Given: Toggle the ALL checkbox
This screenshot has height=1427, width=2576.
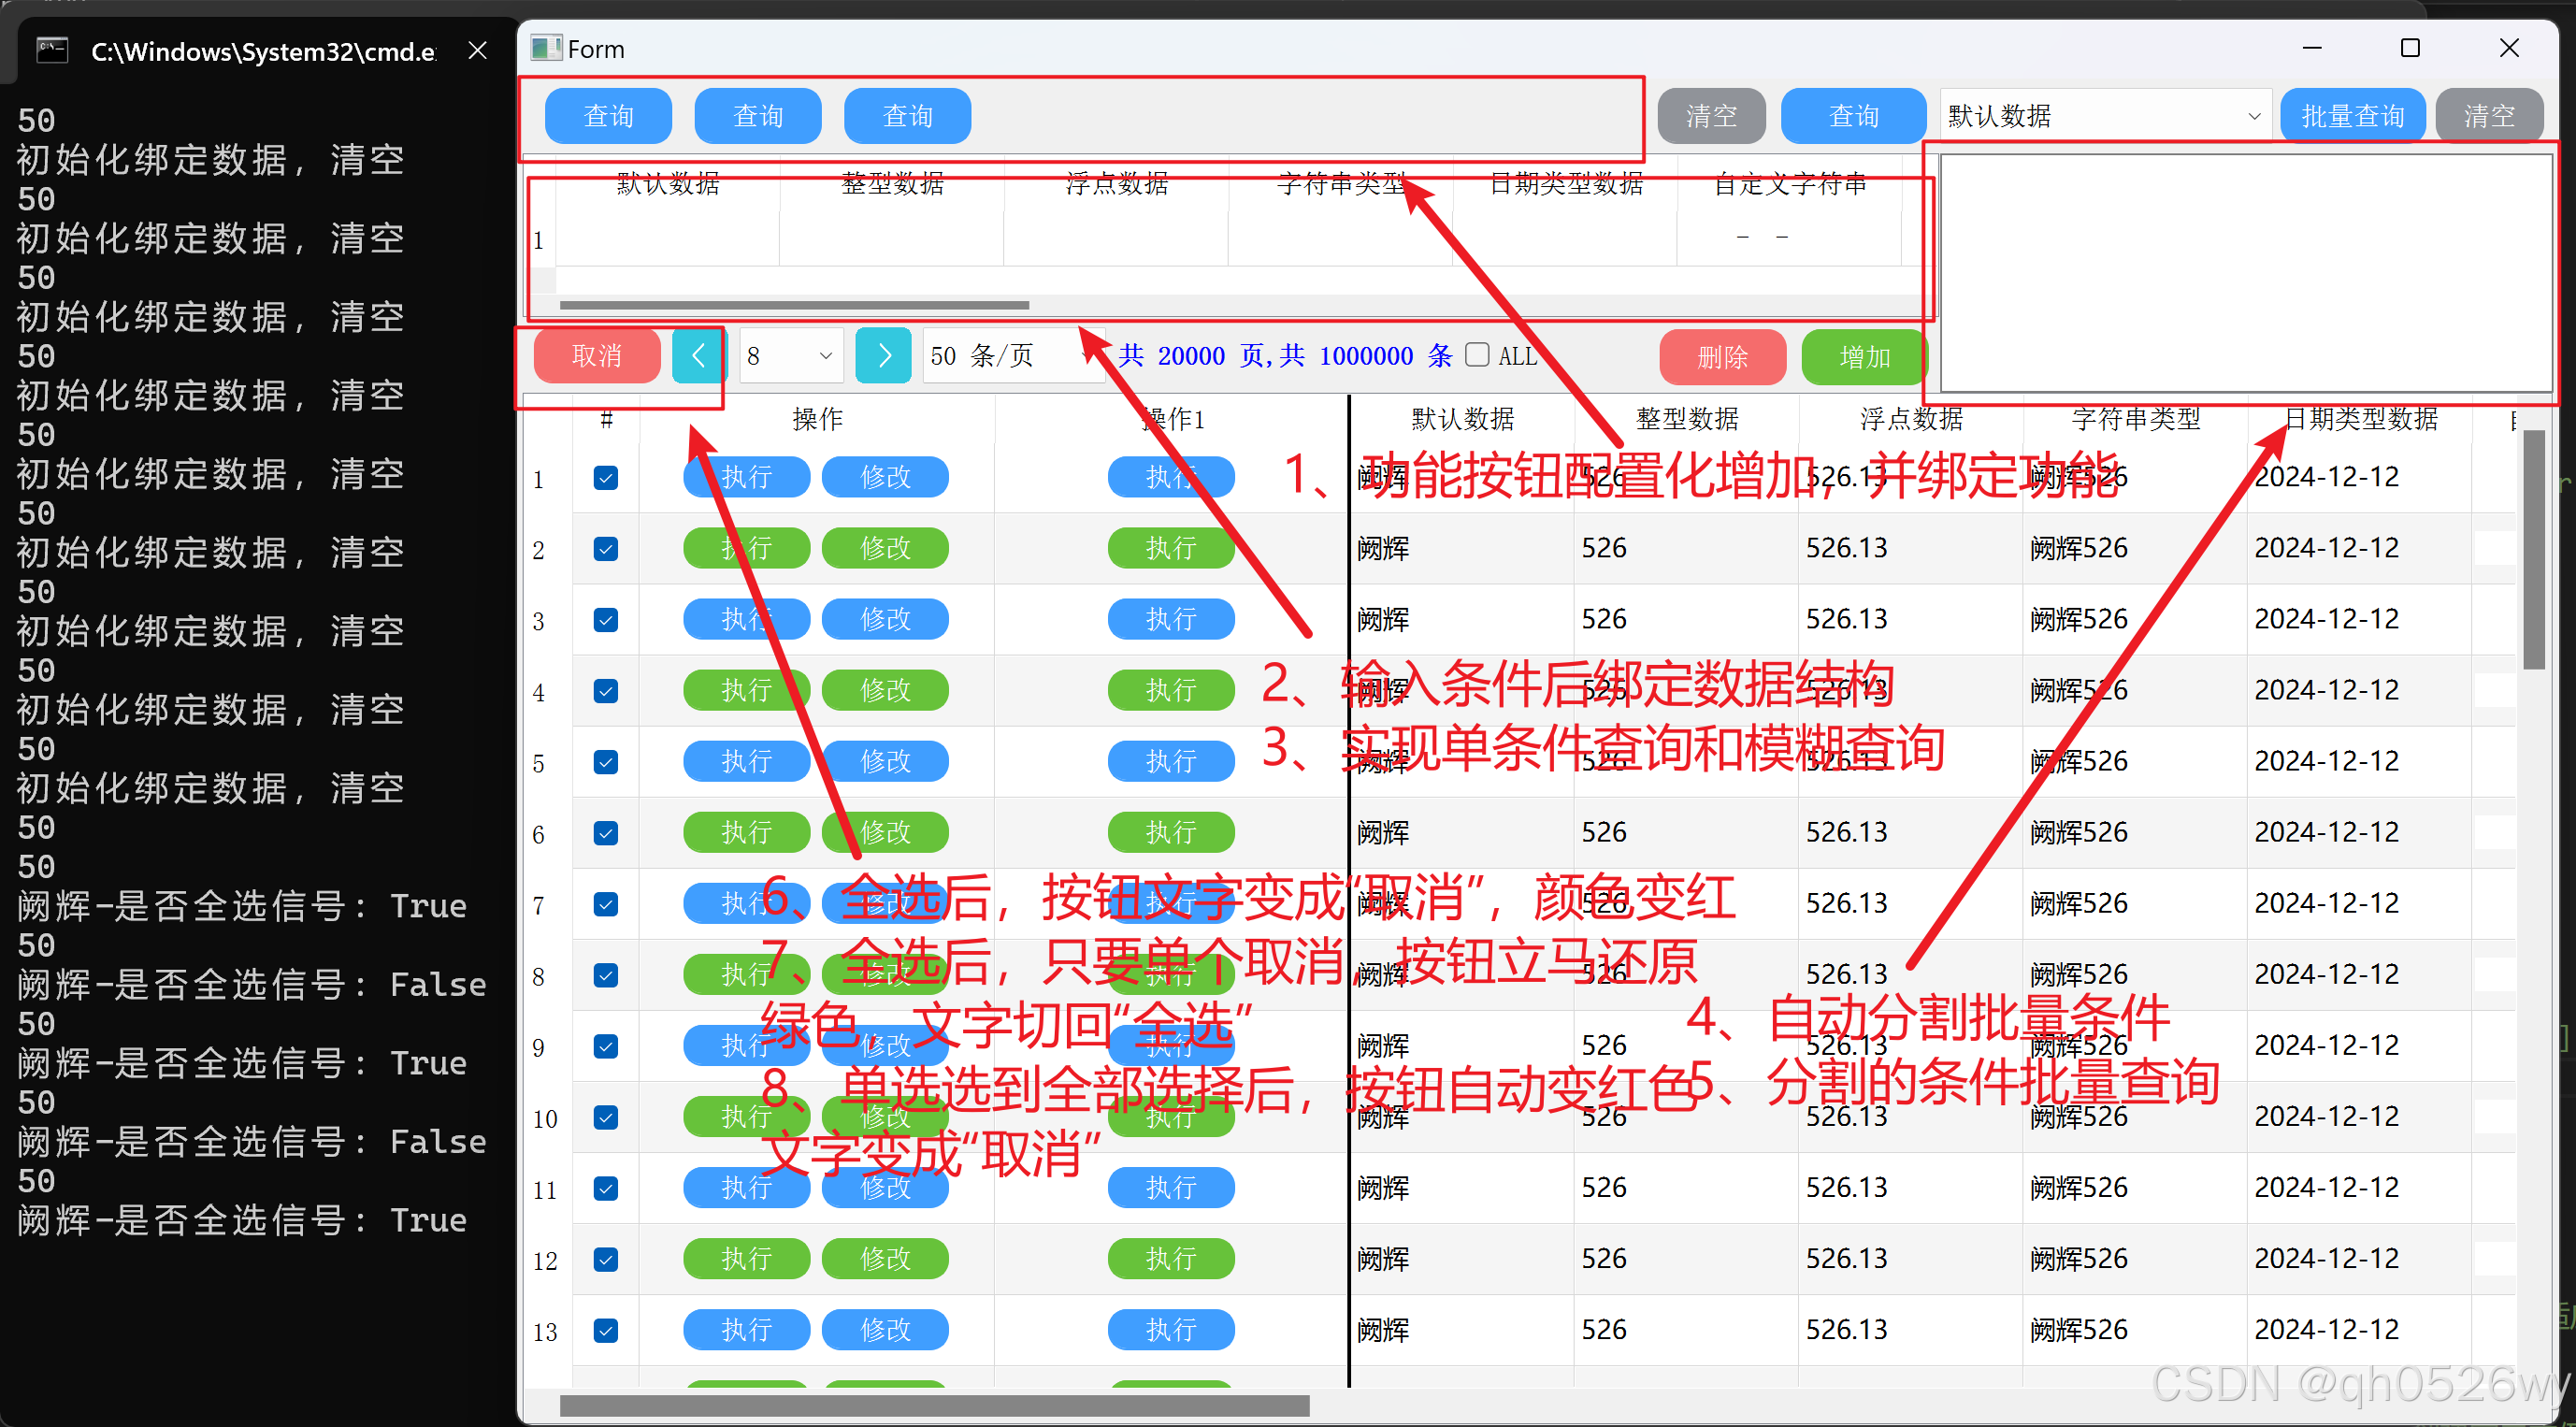Looking at the screenshot, I should pyautogui.click(x=1477, y=355).
